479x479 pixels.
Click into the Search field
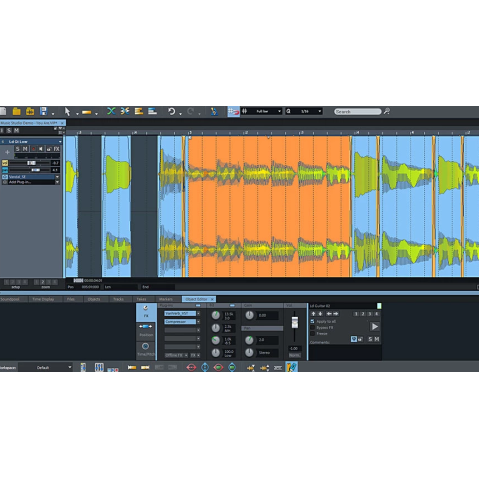point(357,112)
